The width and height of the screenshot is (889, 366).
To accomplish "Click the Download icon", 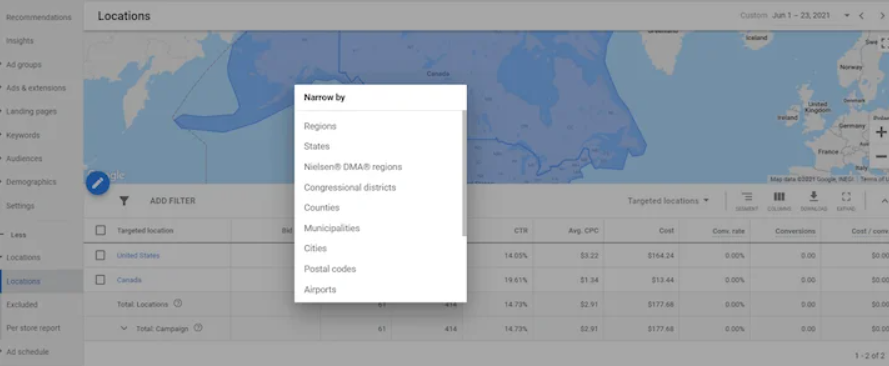I will point(814,201).
